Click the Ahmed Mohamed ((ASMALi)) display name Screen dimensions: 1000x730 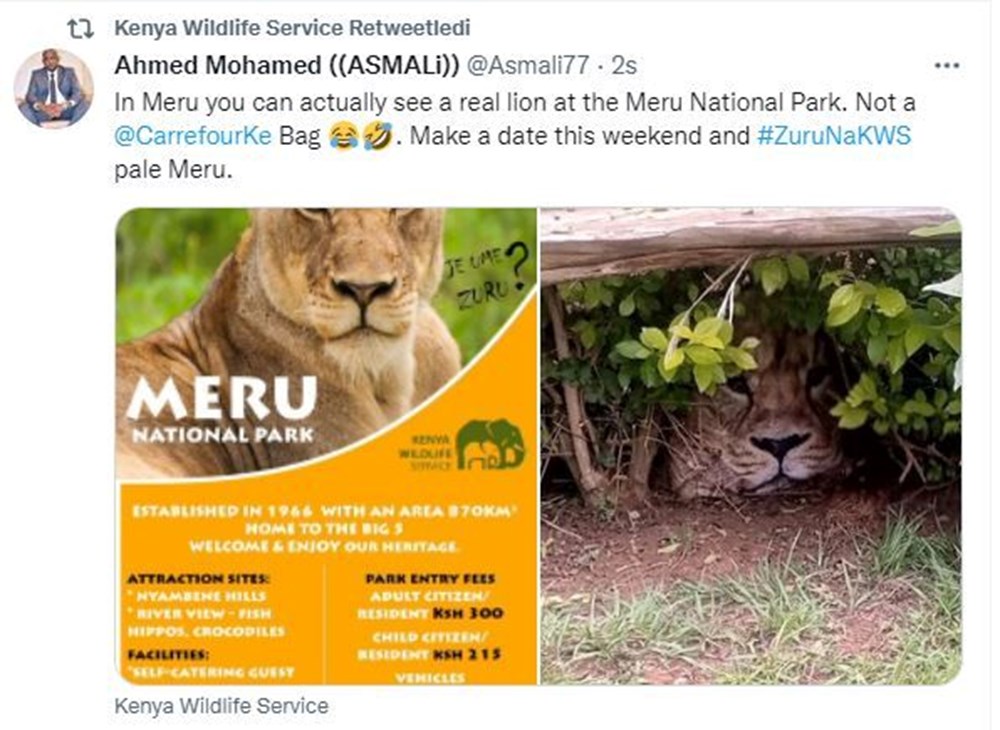[x=287, y=65]
